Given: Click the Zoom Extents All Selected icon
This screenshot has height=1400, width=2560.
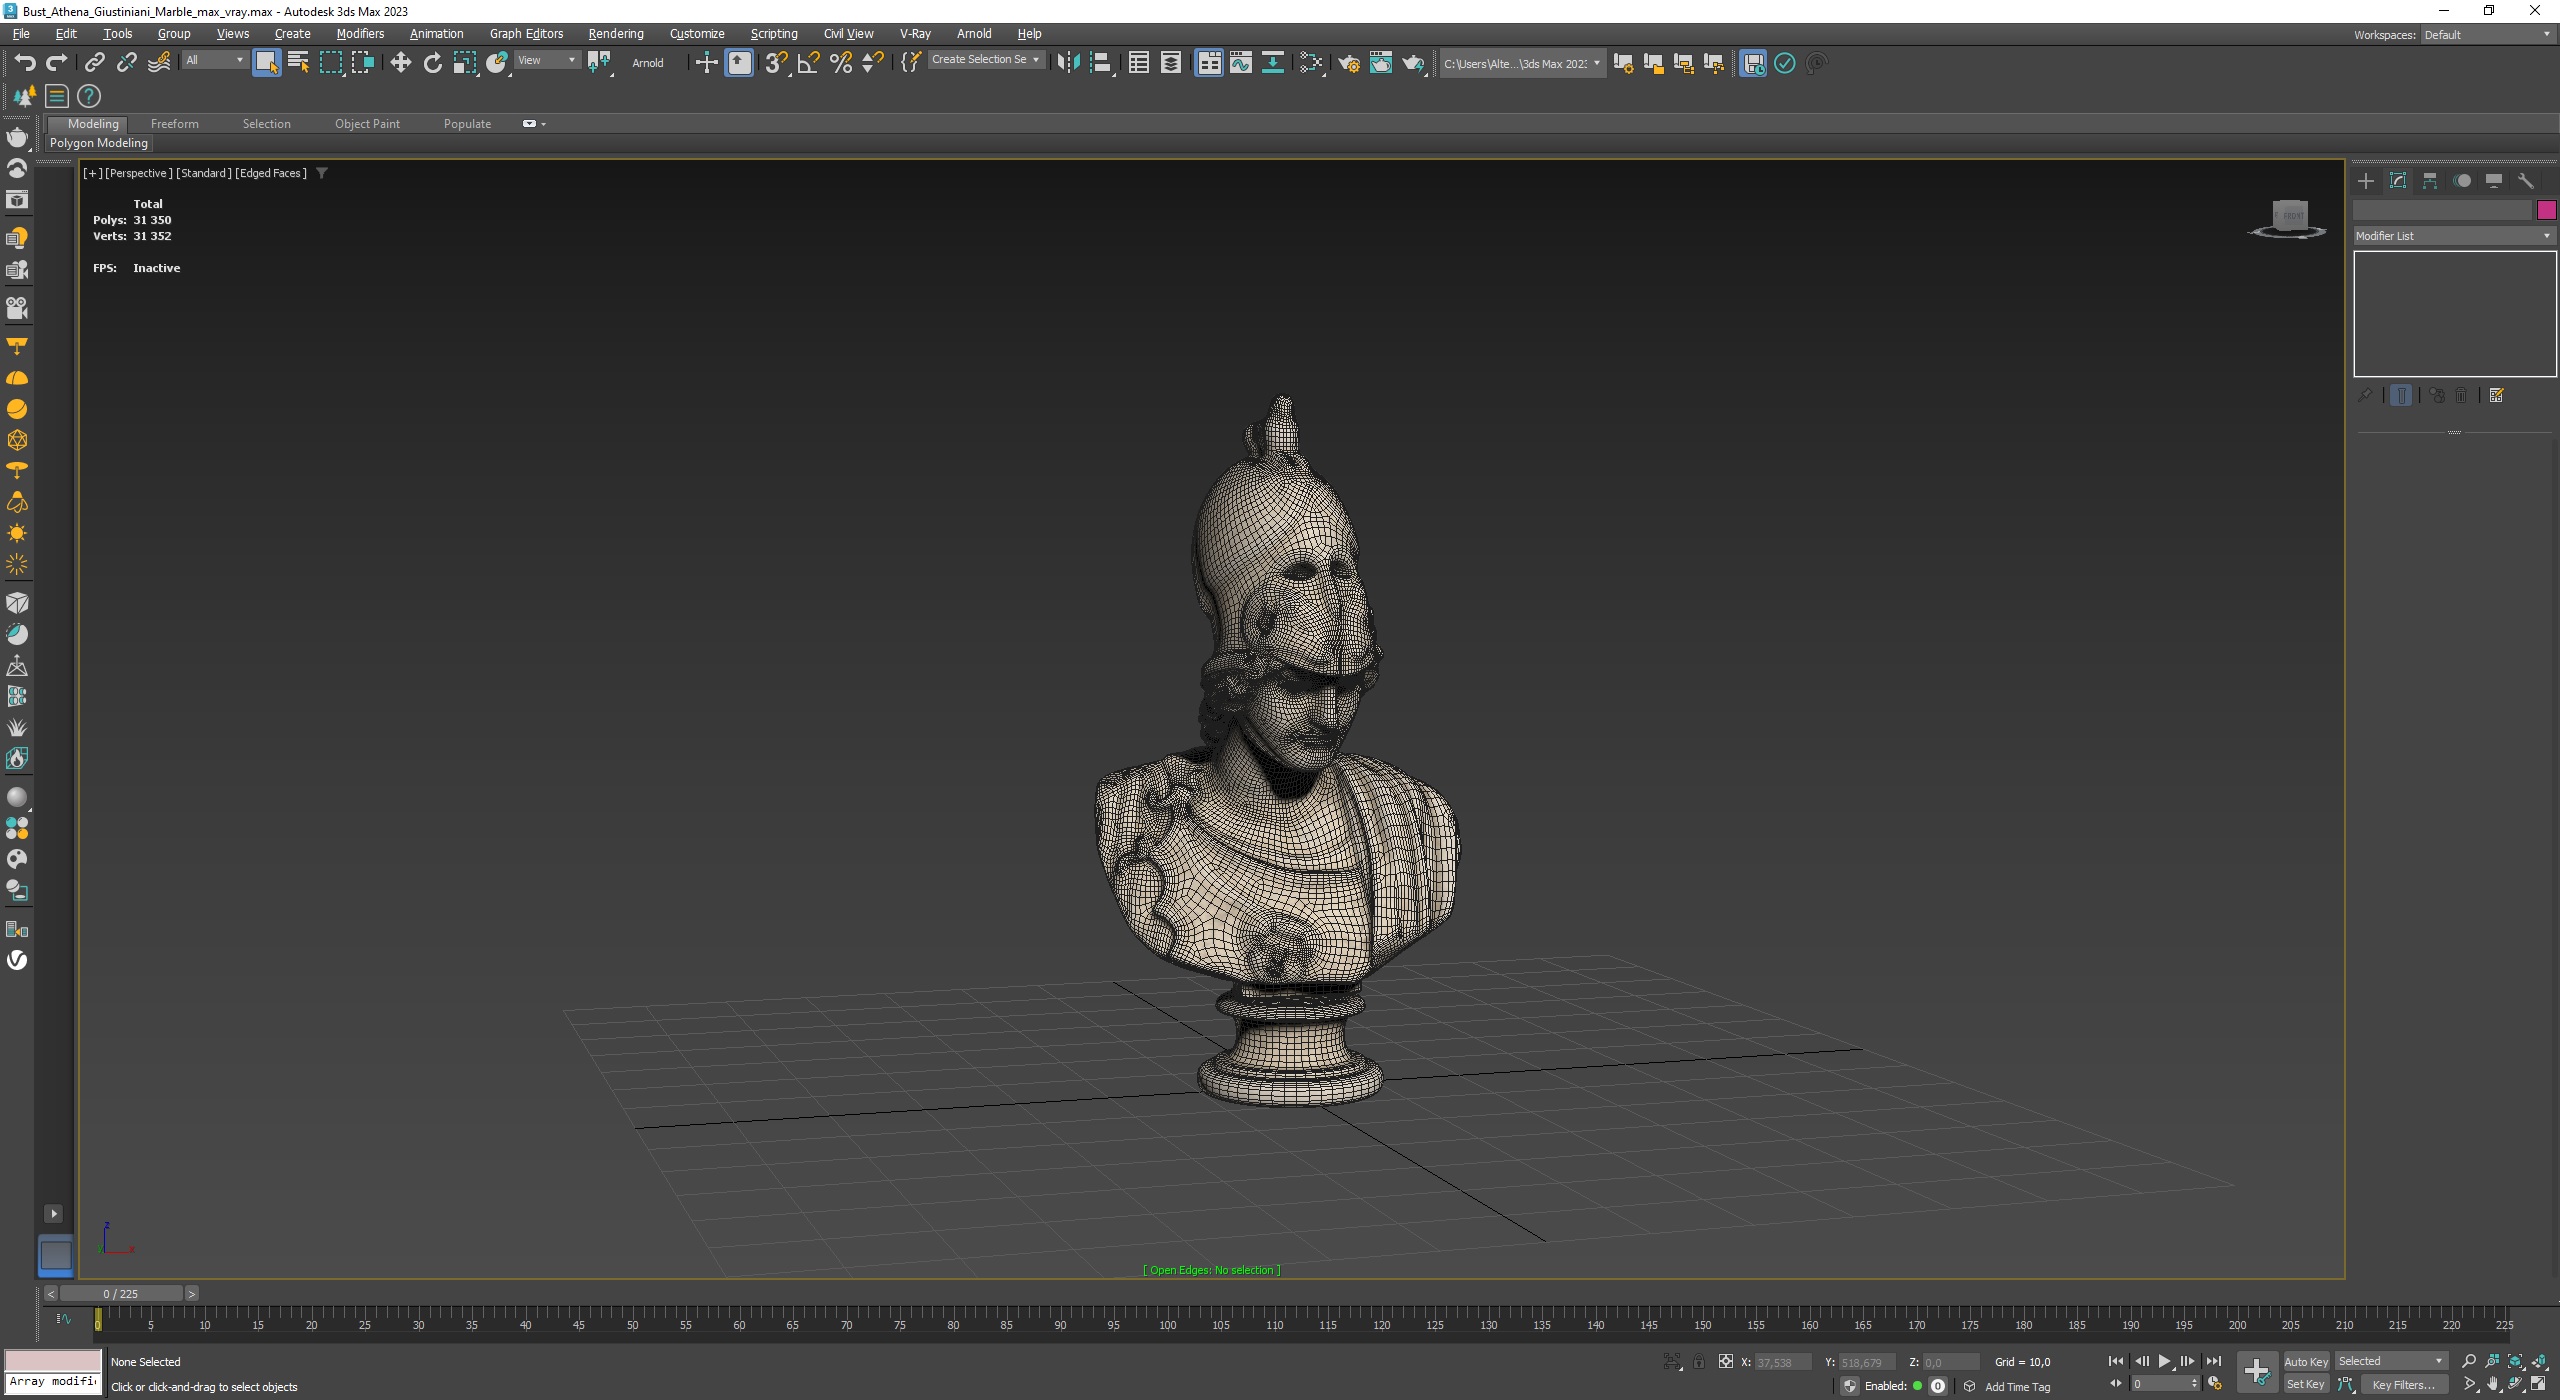Looking at the screenshot, I should 2539,1361.
